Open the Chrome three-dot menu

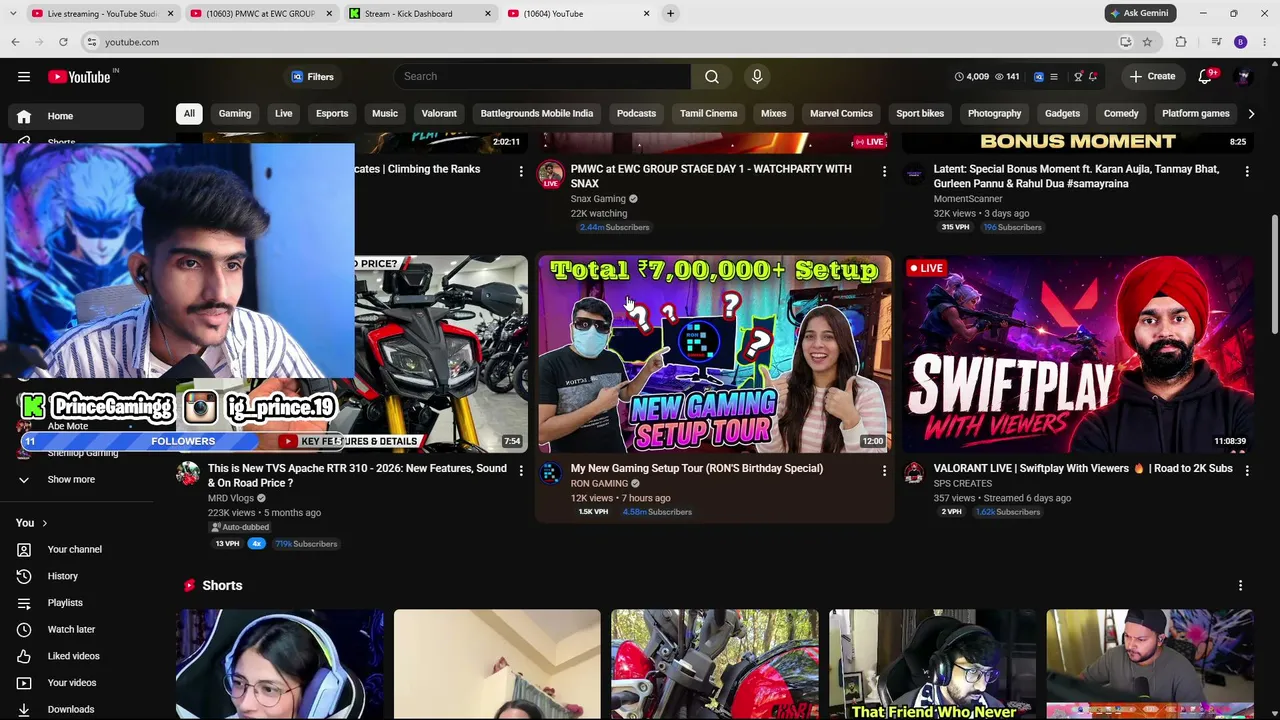(1265, 42)
